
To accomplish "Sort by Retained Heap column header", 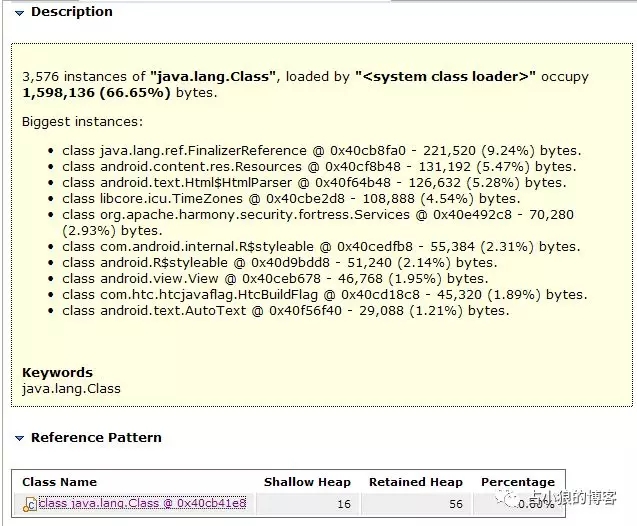I will (416, 482).
